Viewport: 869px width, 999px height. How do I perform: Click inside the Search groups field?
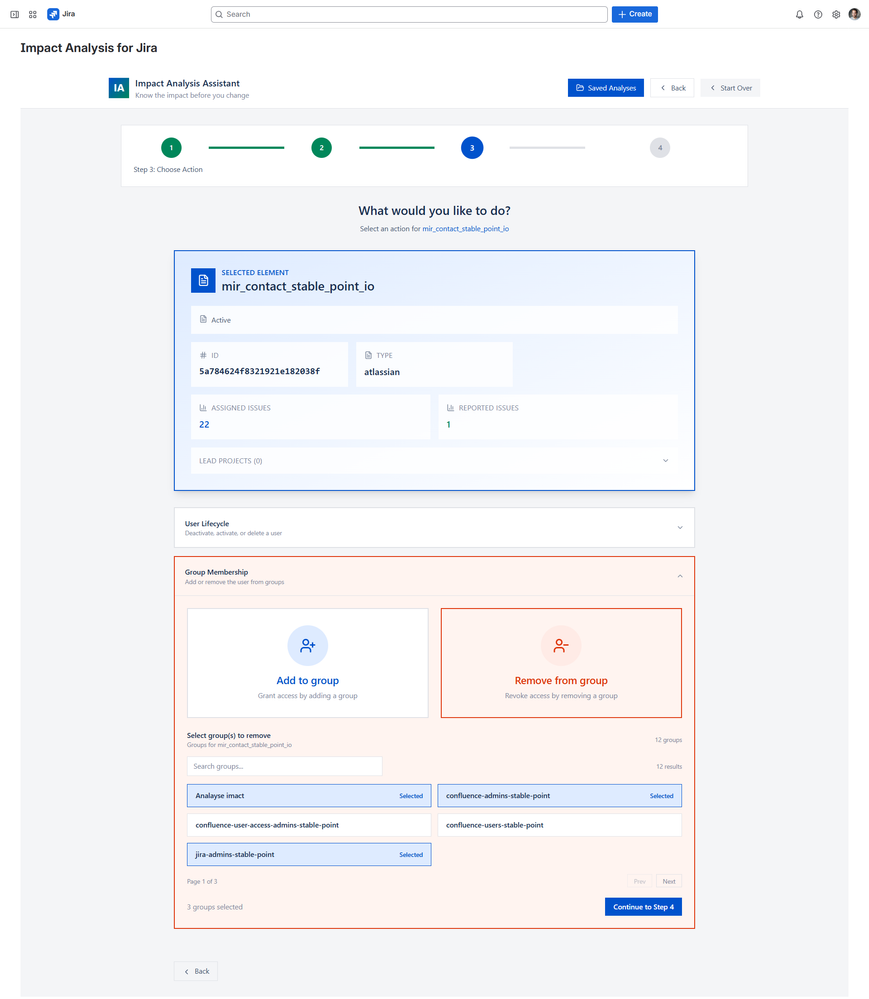(284, 765)
